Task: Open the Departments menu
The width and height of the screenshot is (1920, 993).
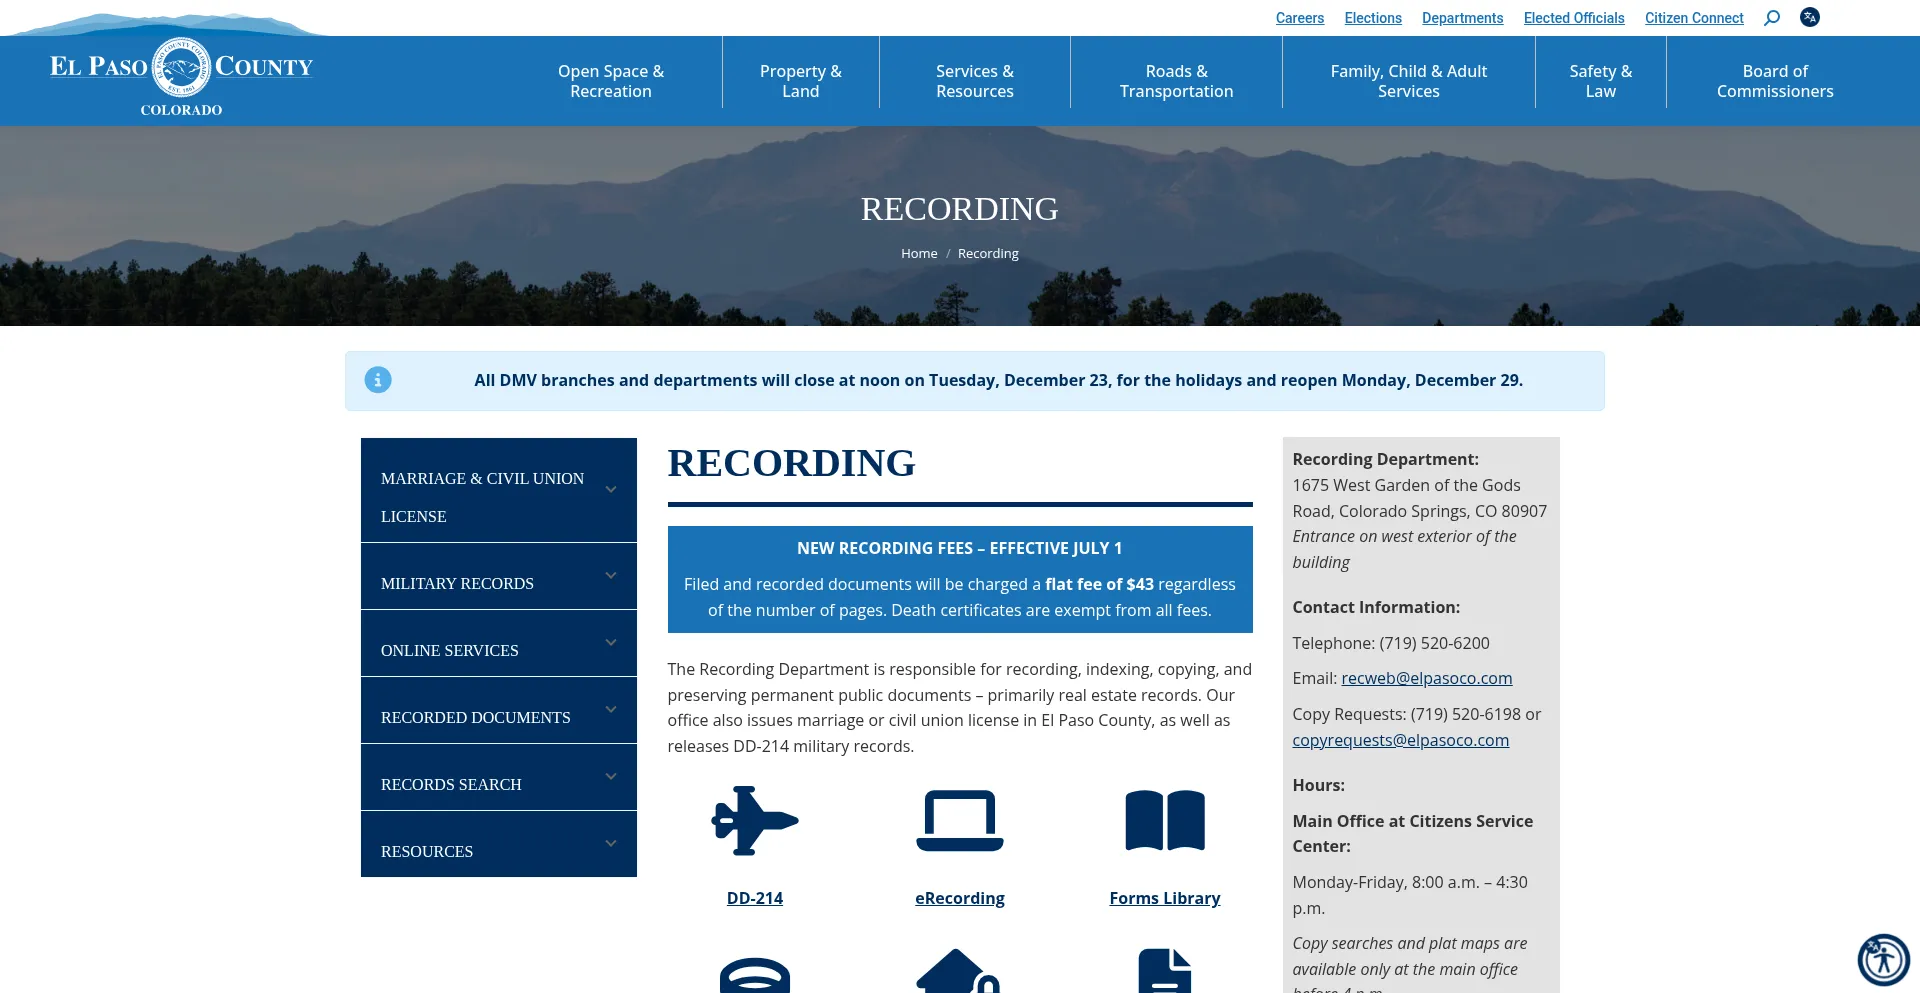Action: tap(1462, 17)
